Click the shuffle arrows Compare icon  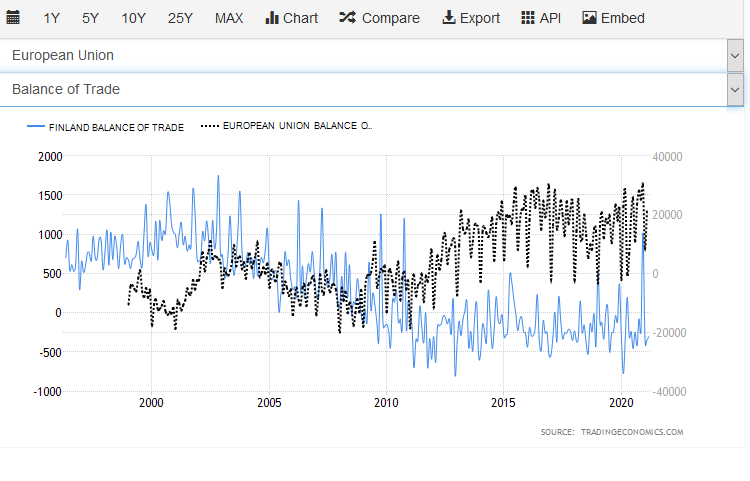click(347, 18)
